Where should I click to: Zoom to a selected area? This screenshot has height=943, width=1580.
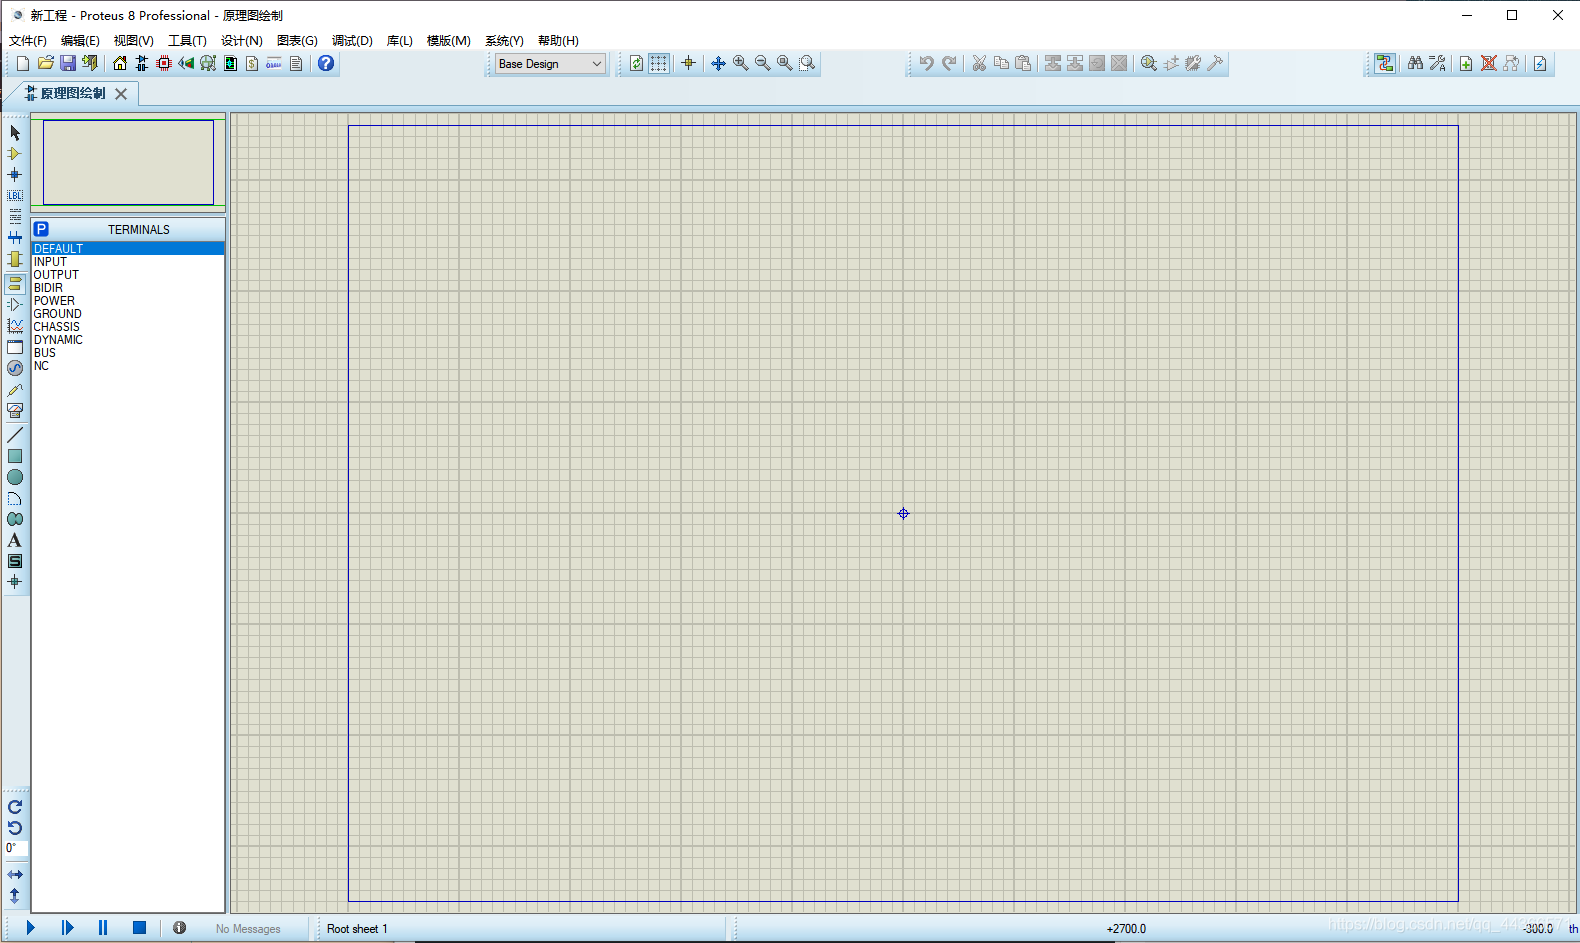tap(807, 63)
